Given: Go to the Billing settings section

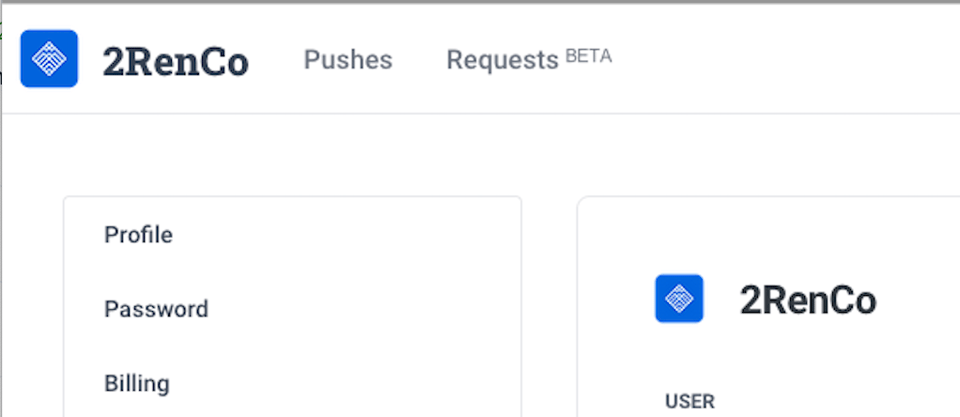Looking at the screenshot, I should (137, 383).
